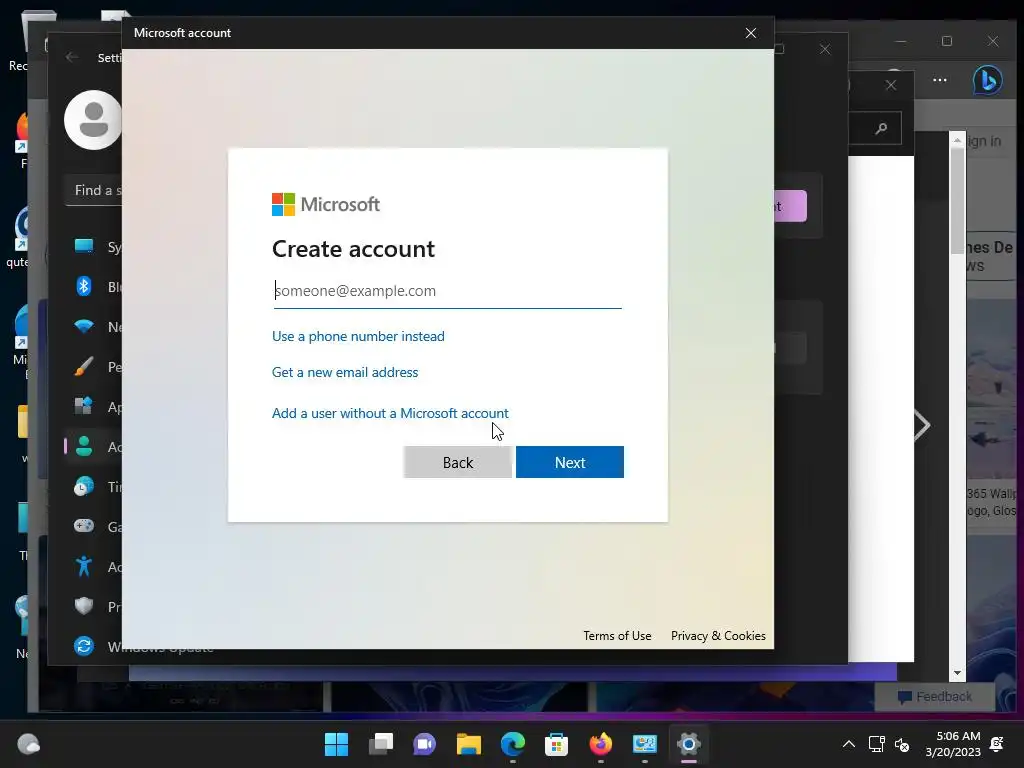This screenshot has height=768, width=1024.
Task: Open File Explorer from the taskbar
Action: tap(468, 744)
